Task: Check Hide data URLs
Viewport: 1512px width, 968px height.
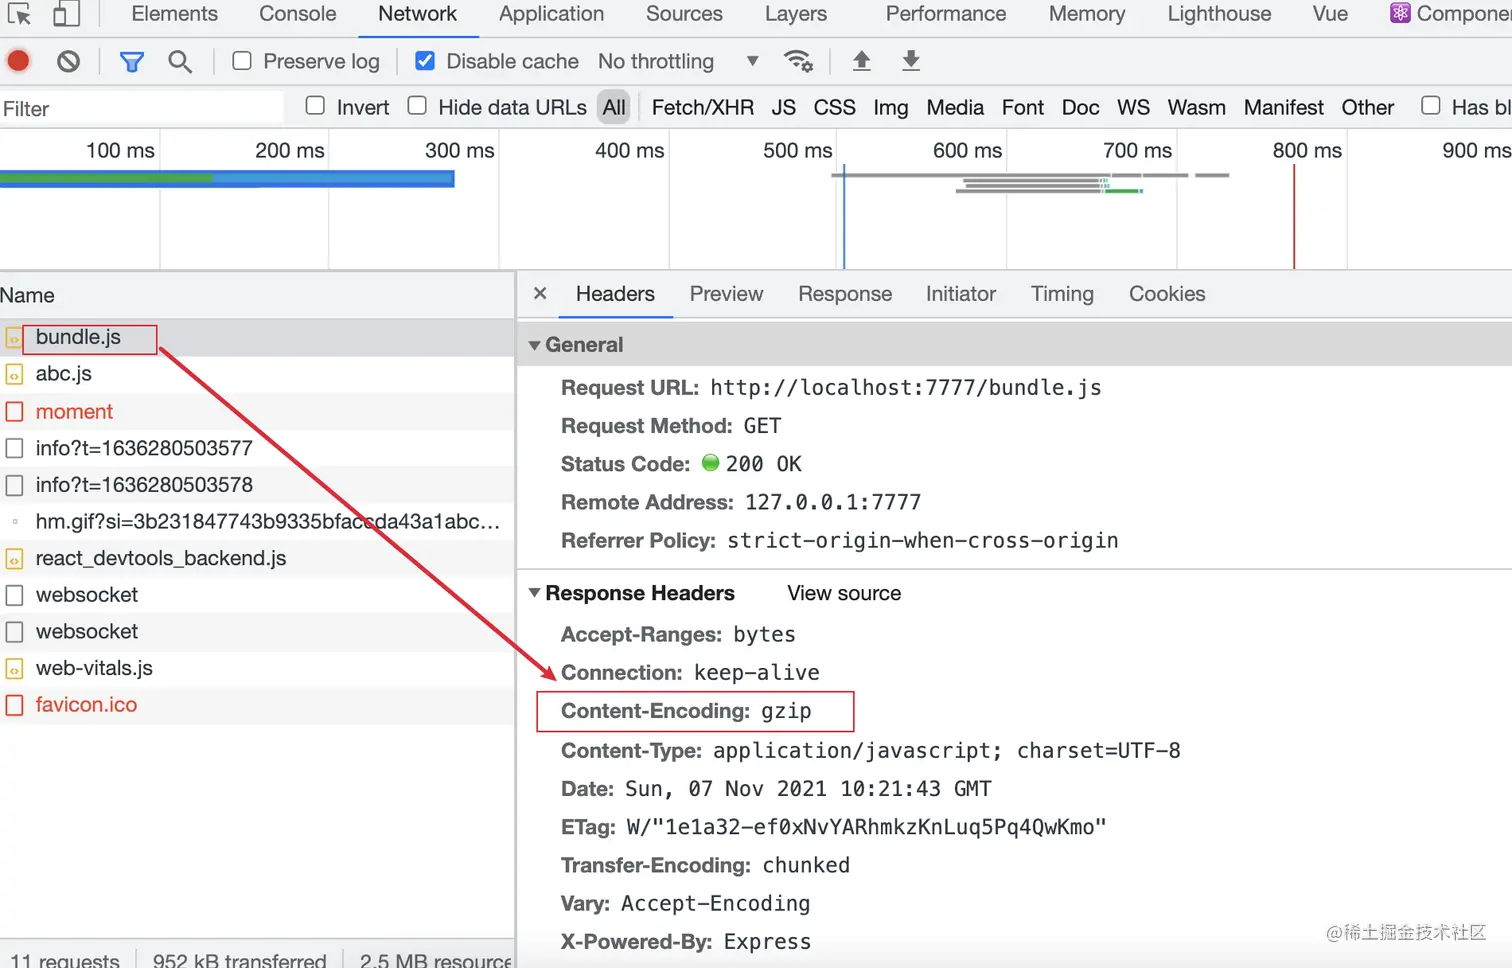Action: click(x=417, y=106)
